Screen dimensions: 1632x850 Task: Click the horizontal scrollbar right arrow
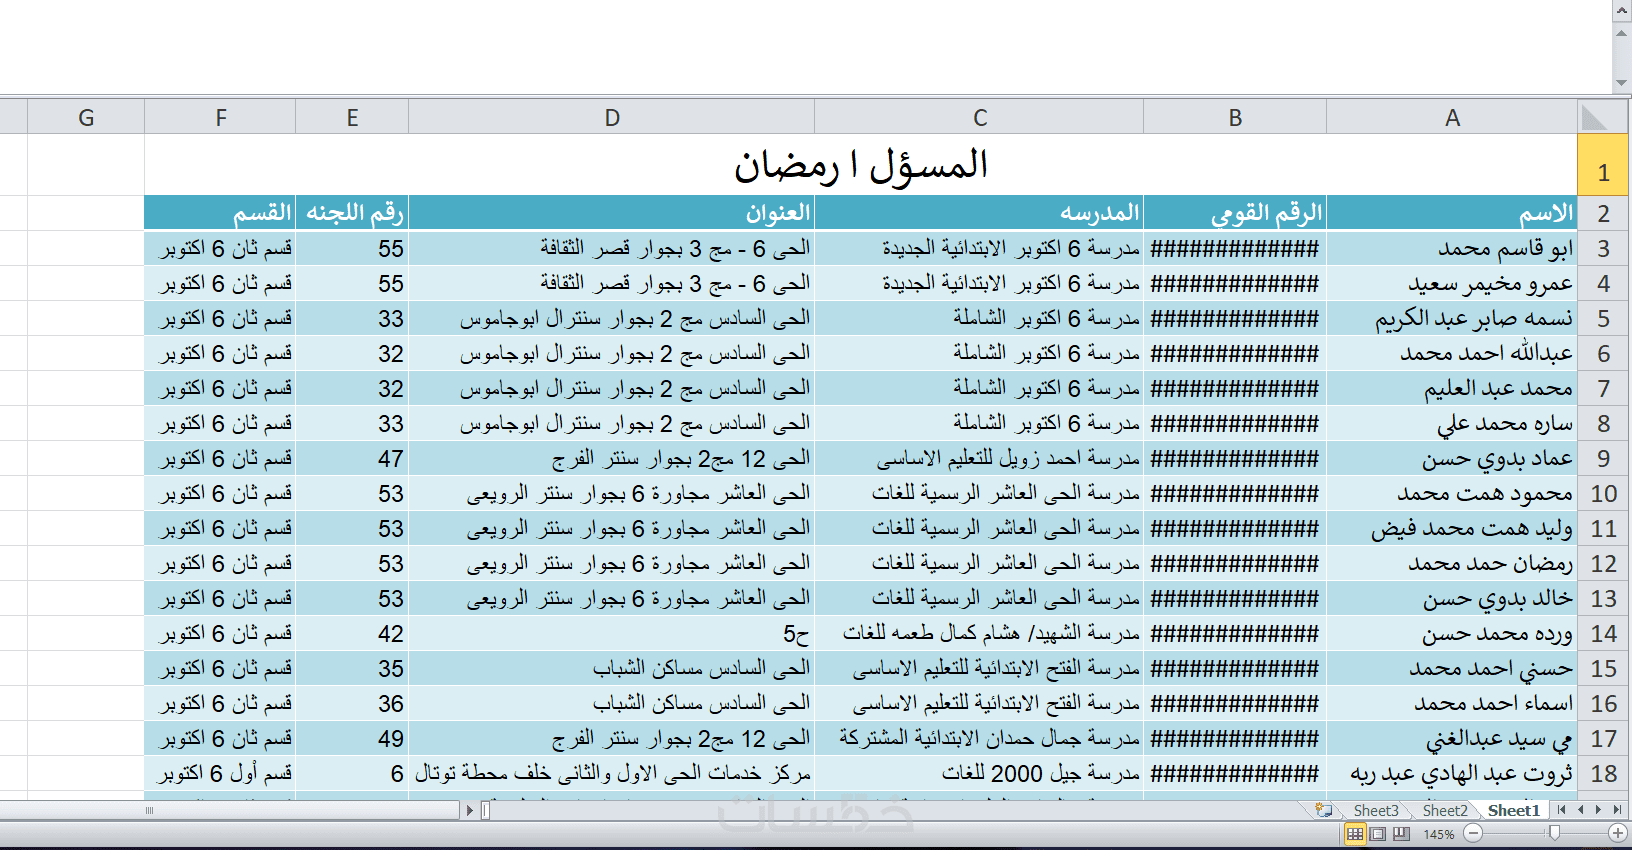470,810
